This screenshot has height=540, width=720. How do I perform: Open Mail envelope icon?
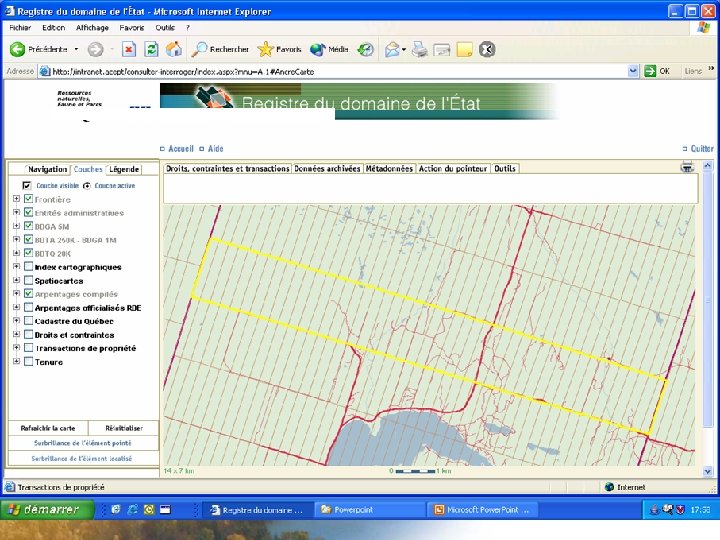(392, 49)
